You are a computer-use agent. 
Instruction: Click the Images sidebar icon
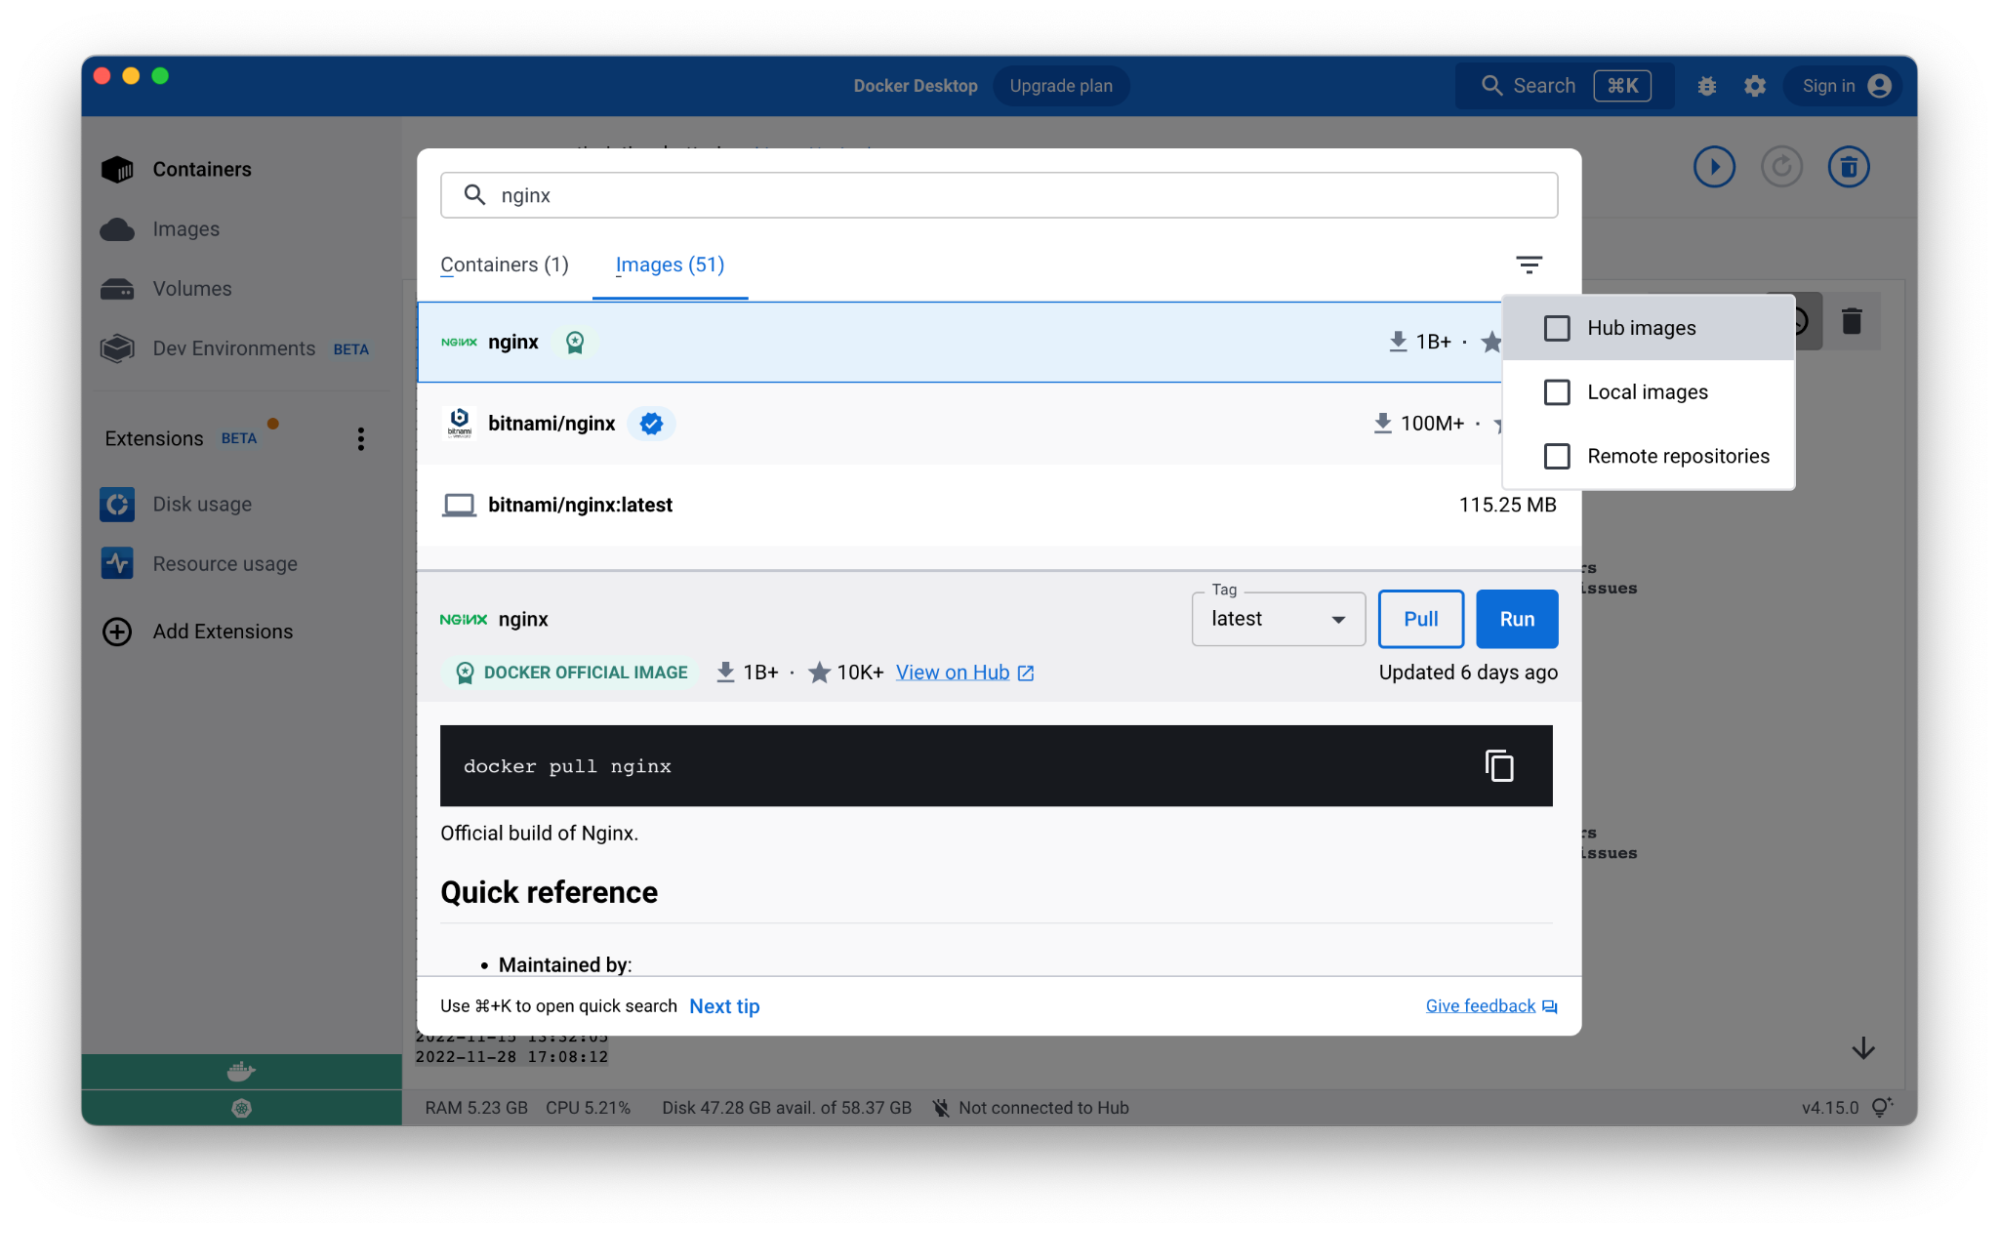click(119, 227)
